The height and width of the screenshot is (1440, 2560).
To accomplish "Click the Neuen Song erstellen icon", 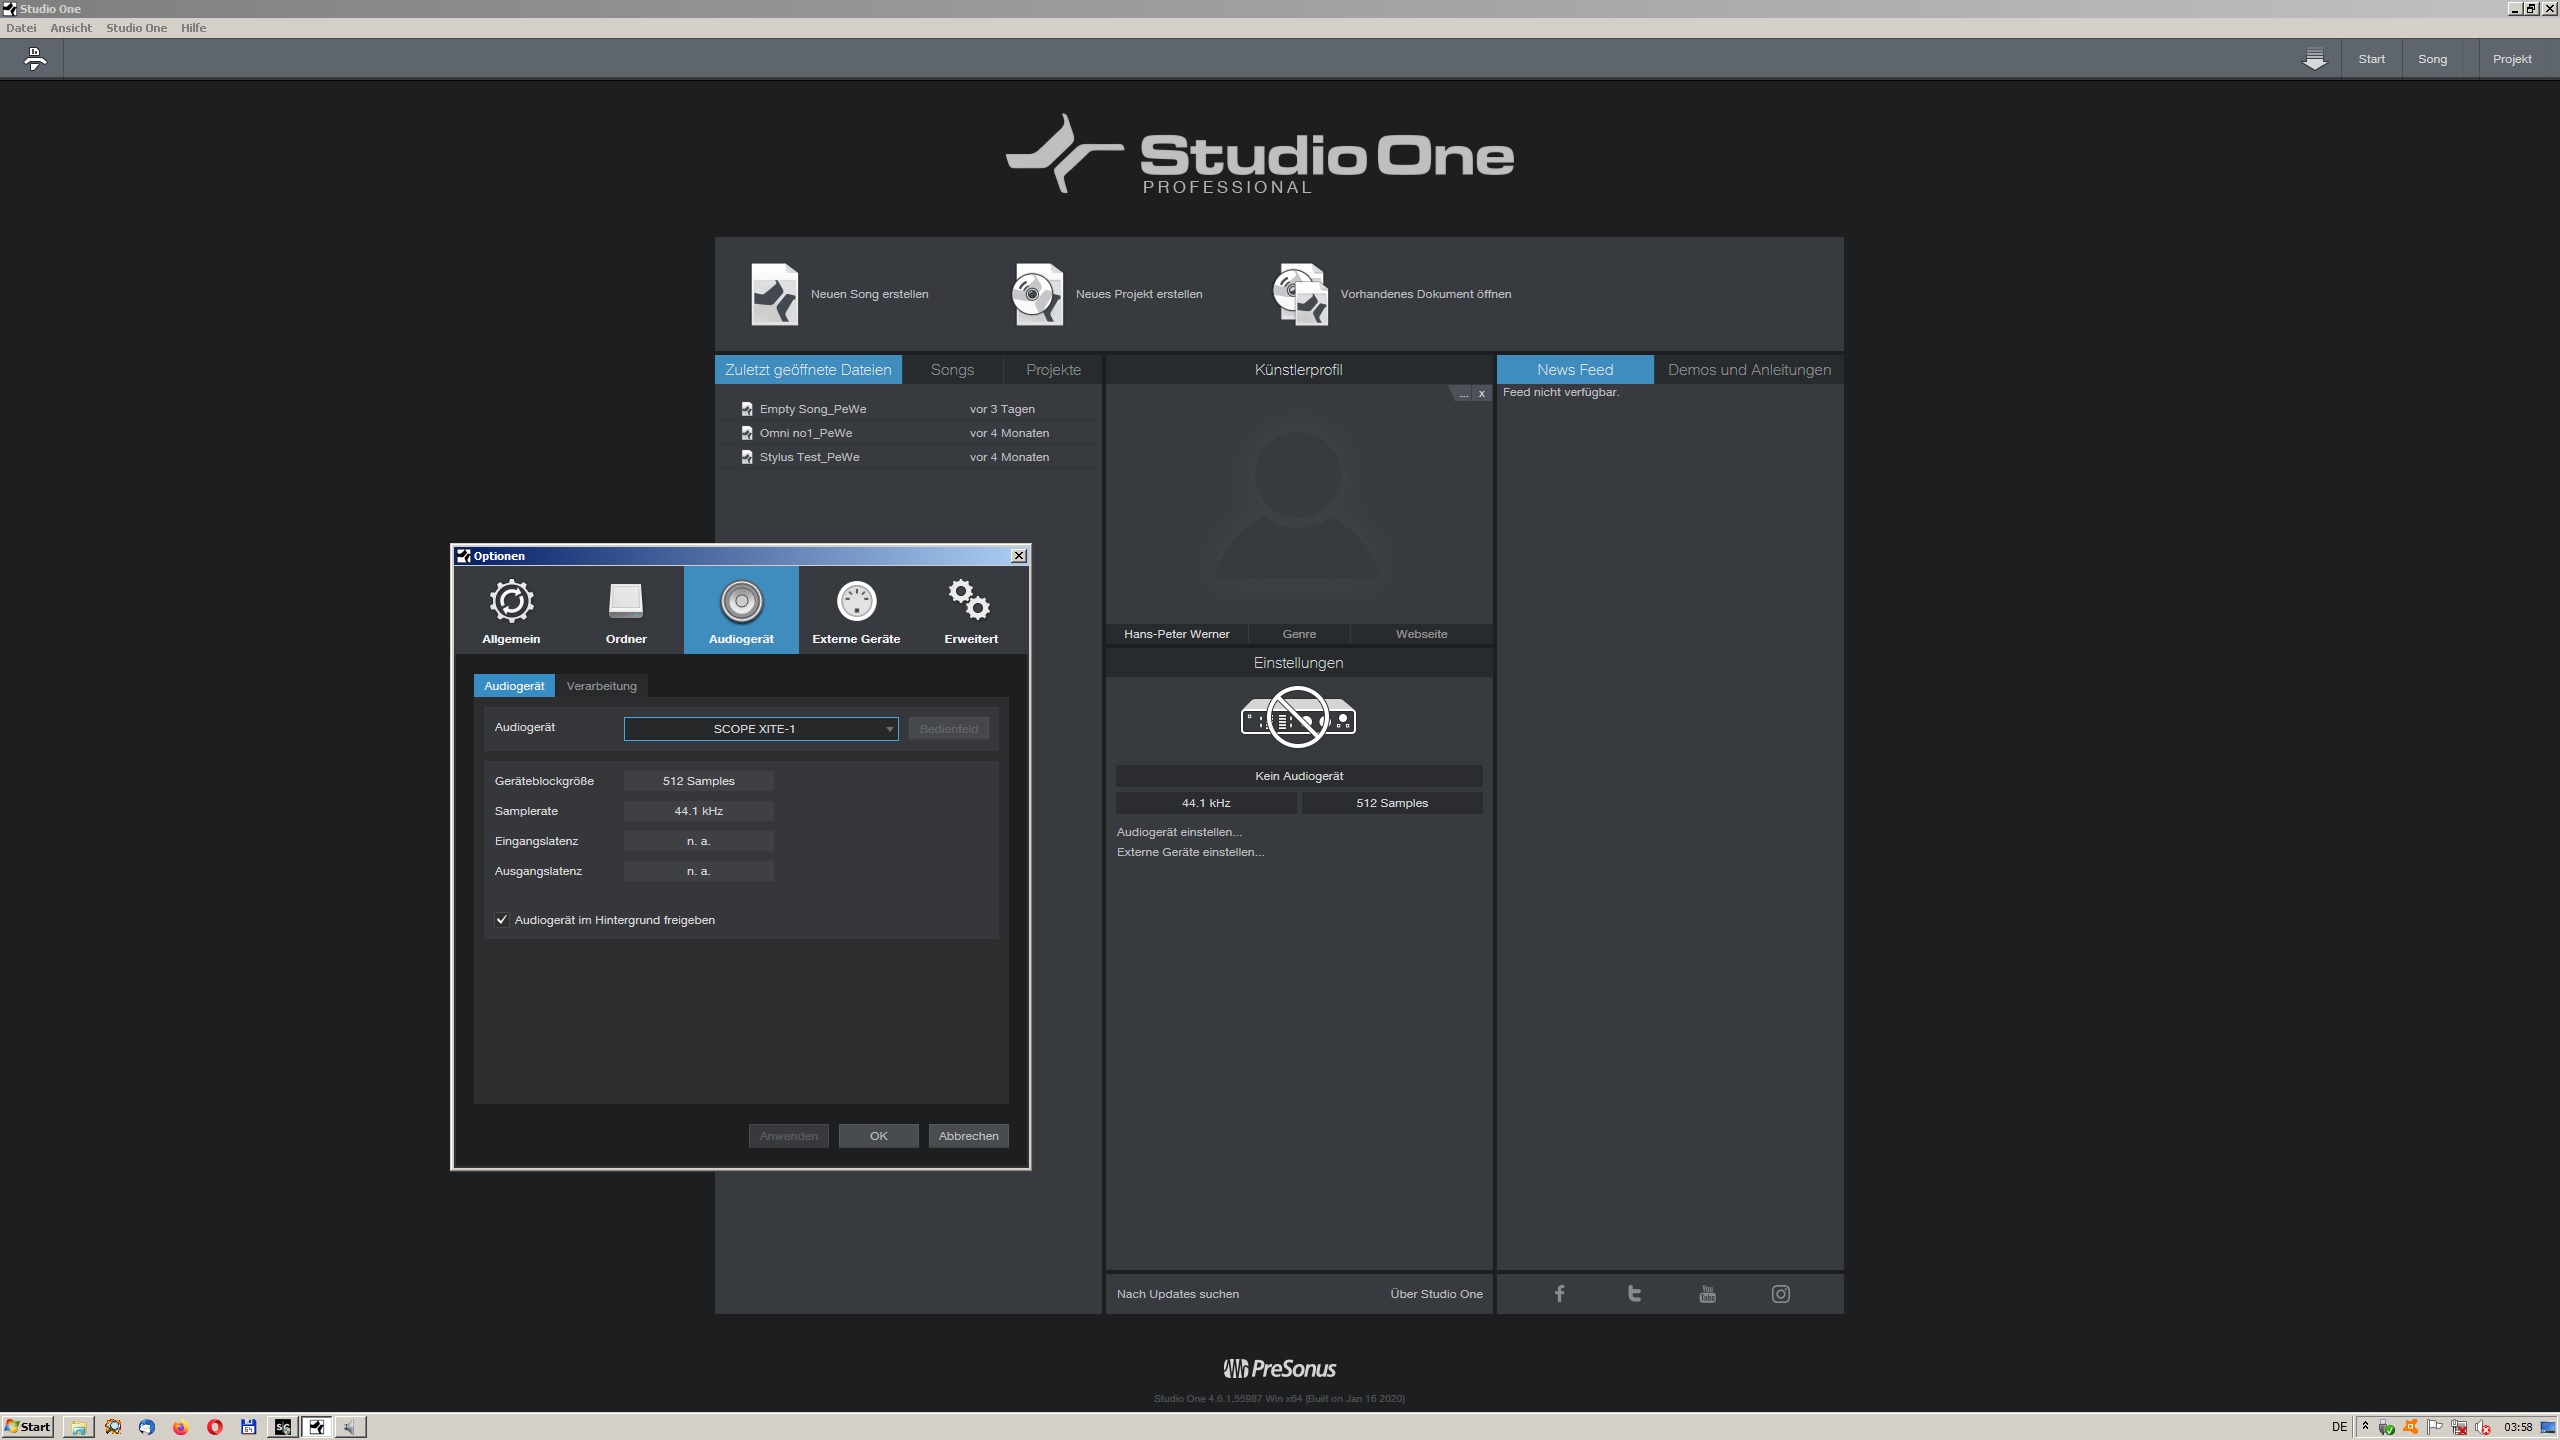I will (774, 294).
